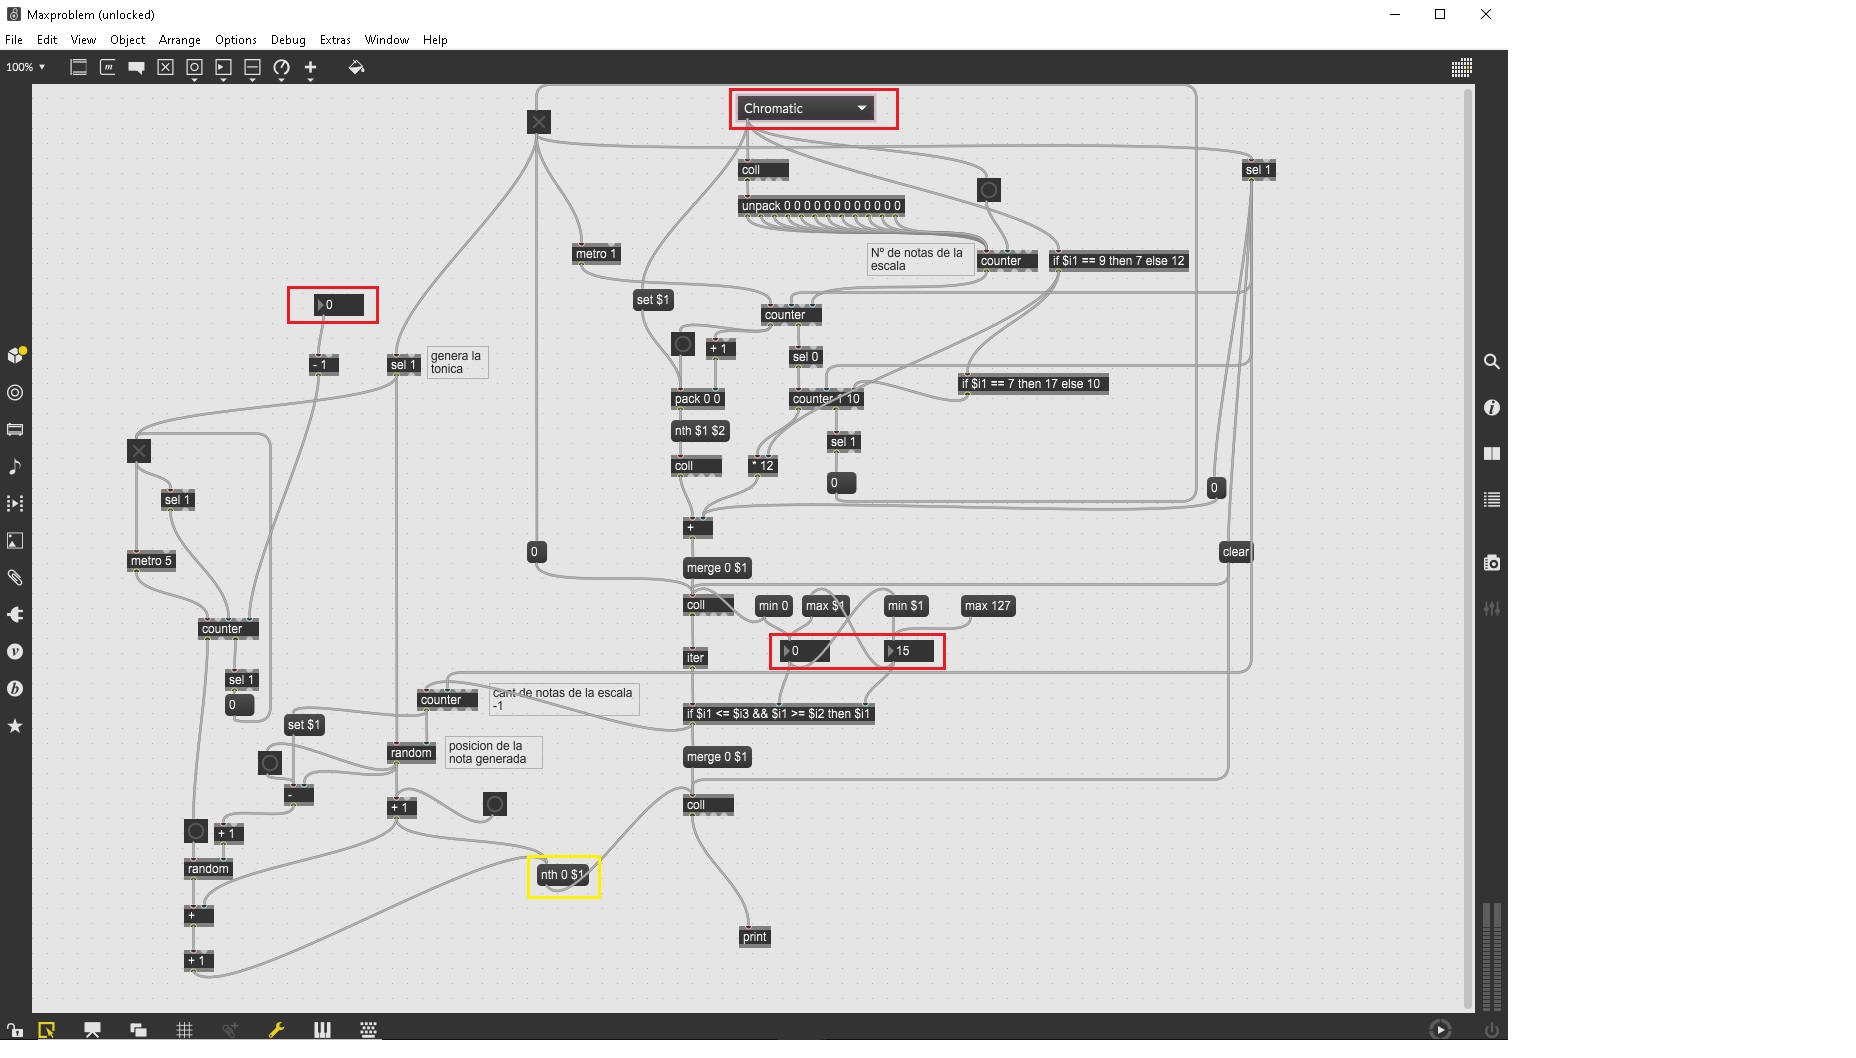Add a comment from the toolbar
This screenshot has height=1058, width=1856.
(136, 67)
